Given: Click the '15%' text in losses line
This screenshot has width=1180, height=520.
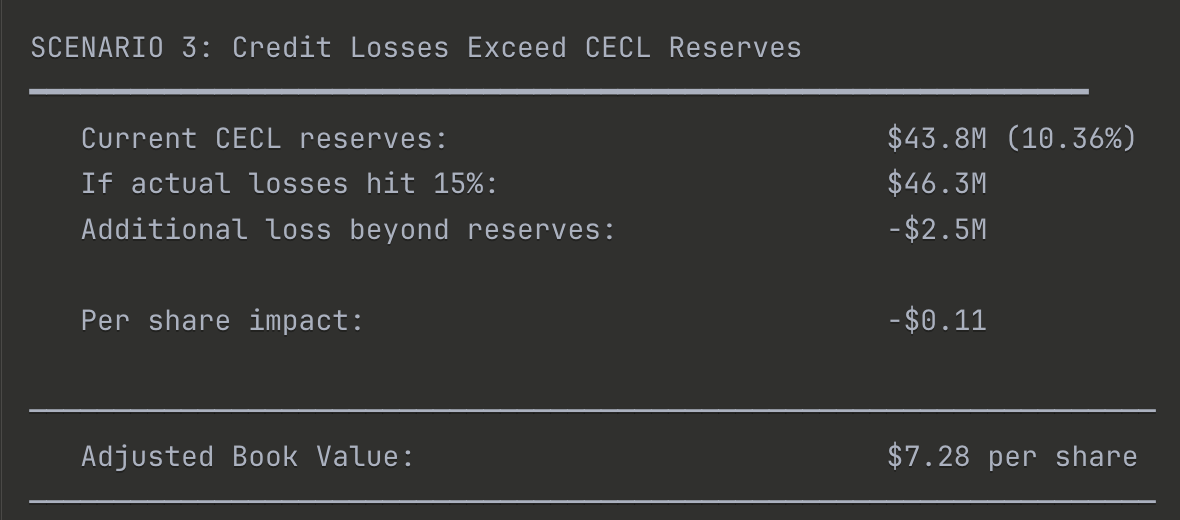Looking at the screenshot, I should point(458,184).
